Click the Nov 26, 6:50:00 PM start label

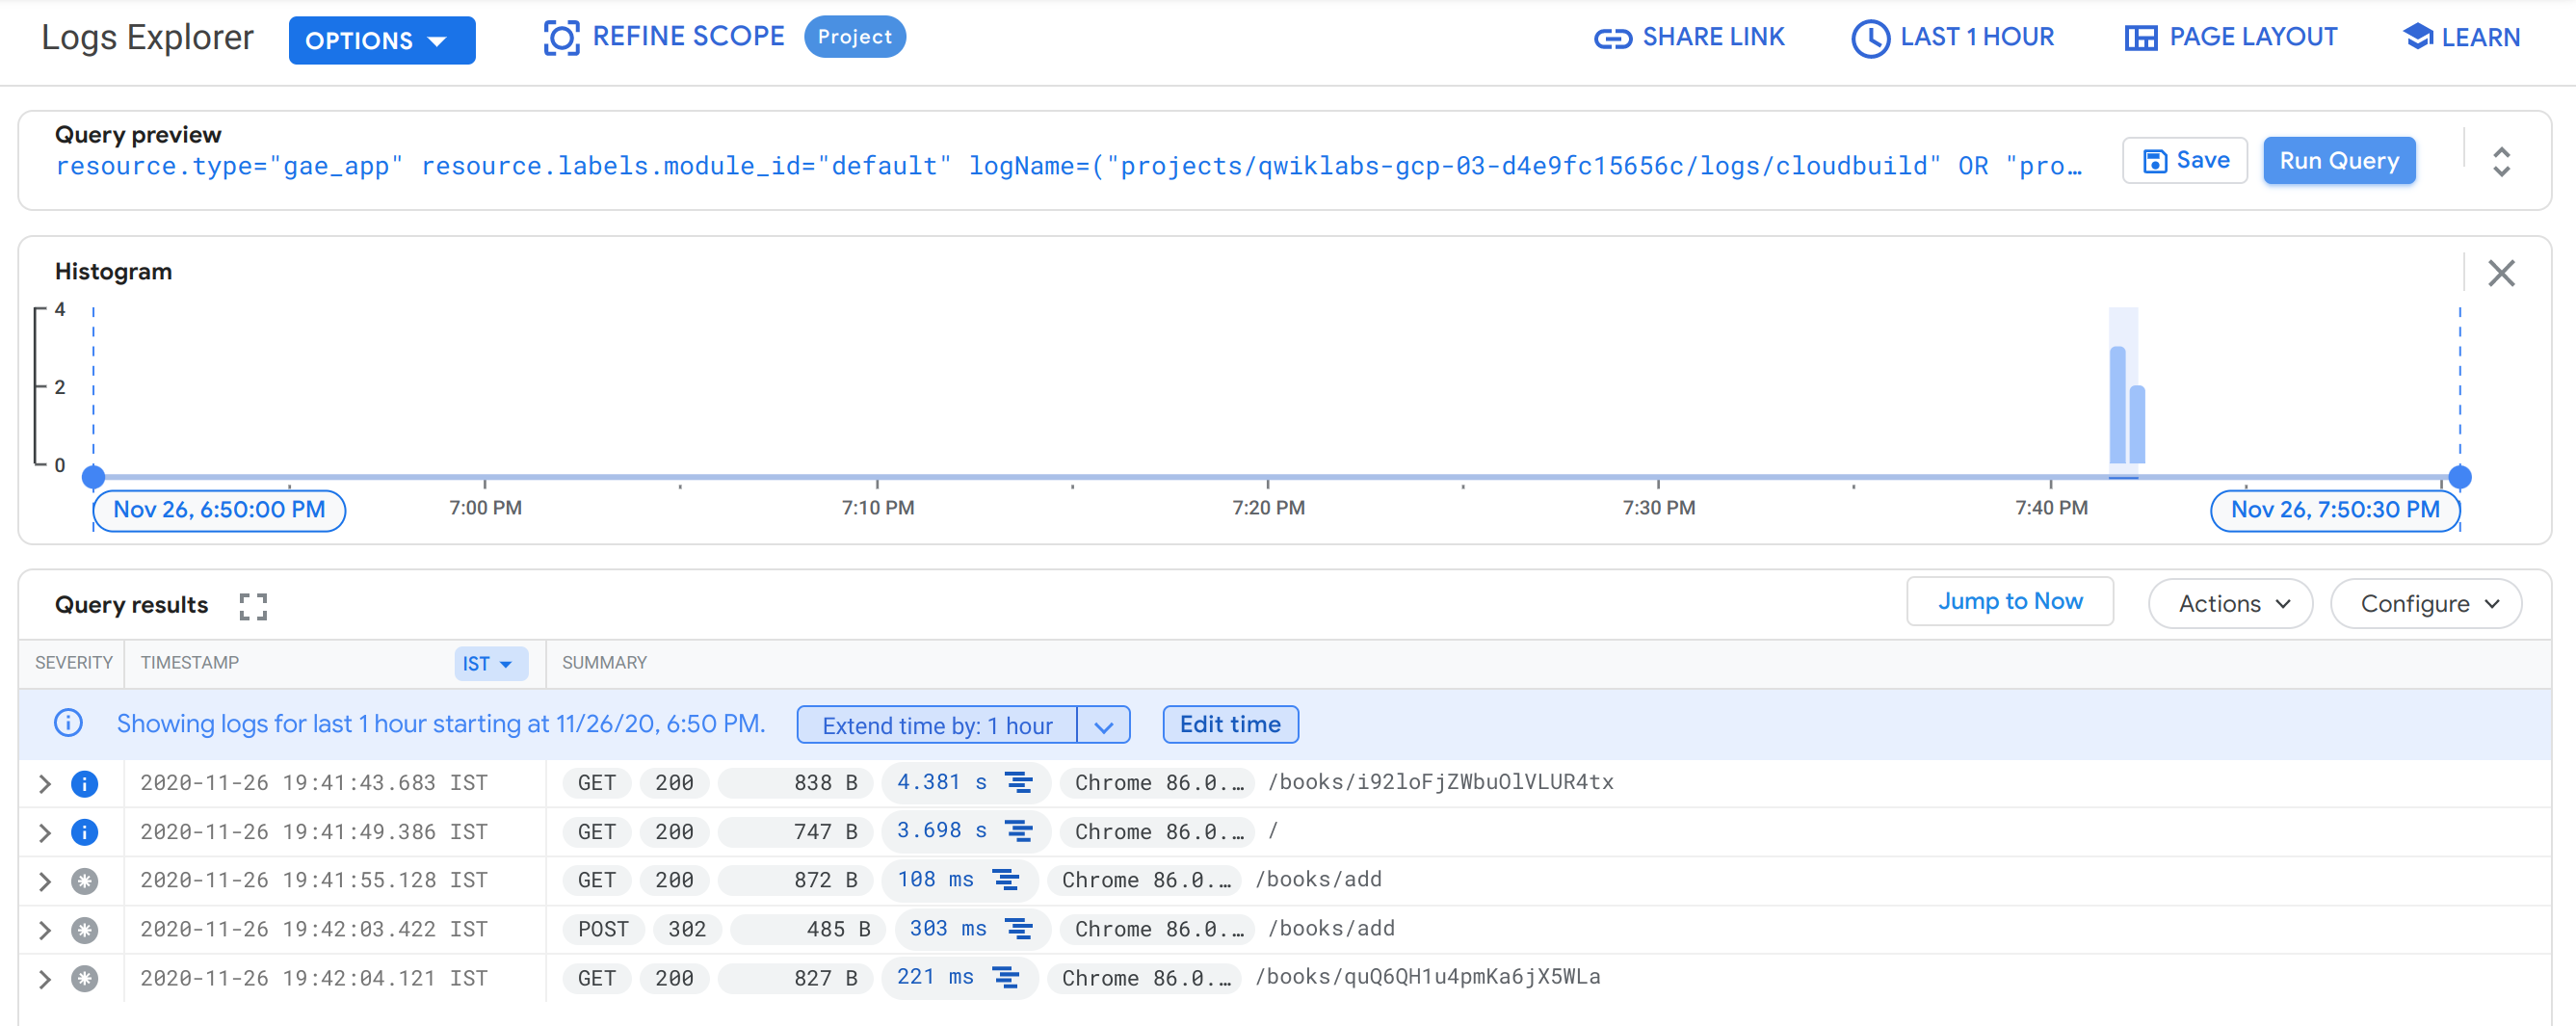(x=219, y=509)
